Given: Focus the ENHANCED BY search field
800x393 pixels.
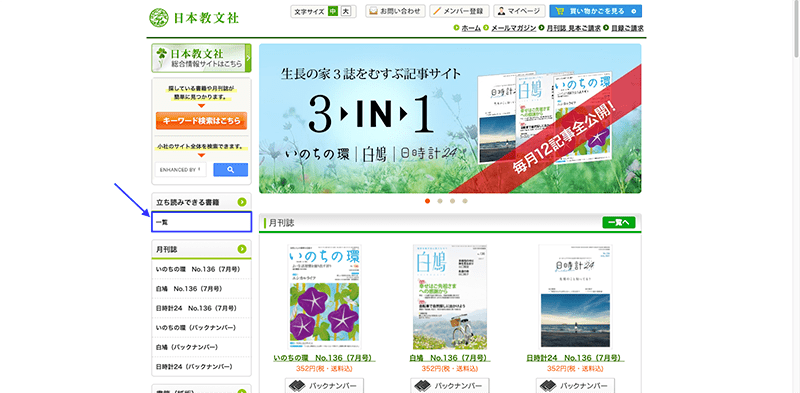Looking at the screenshot, I should pos(181,169).
